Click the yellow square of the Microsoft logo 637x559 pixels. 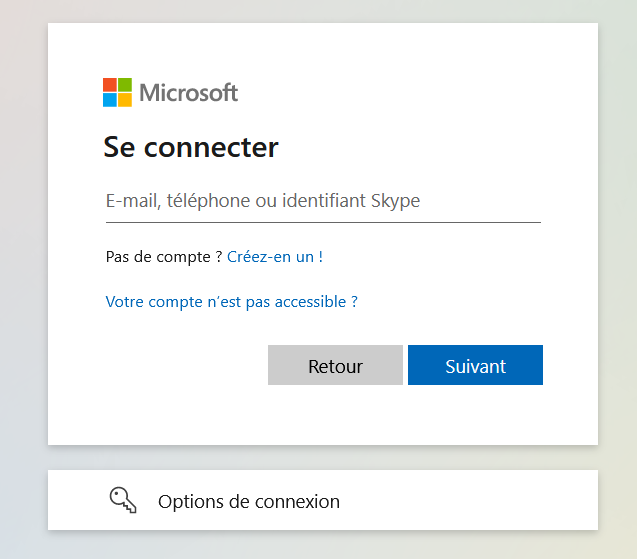tap(125, 100)
